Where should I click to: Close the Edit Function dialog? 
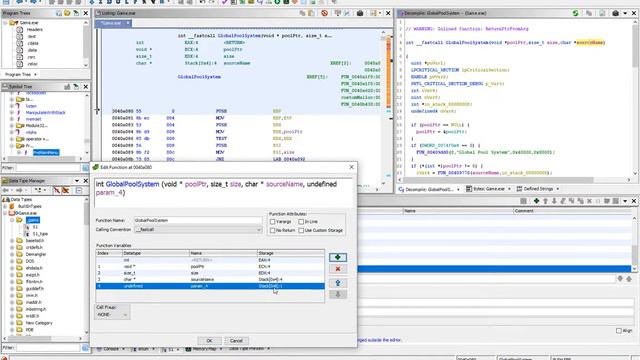coord(351,167)
